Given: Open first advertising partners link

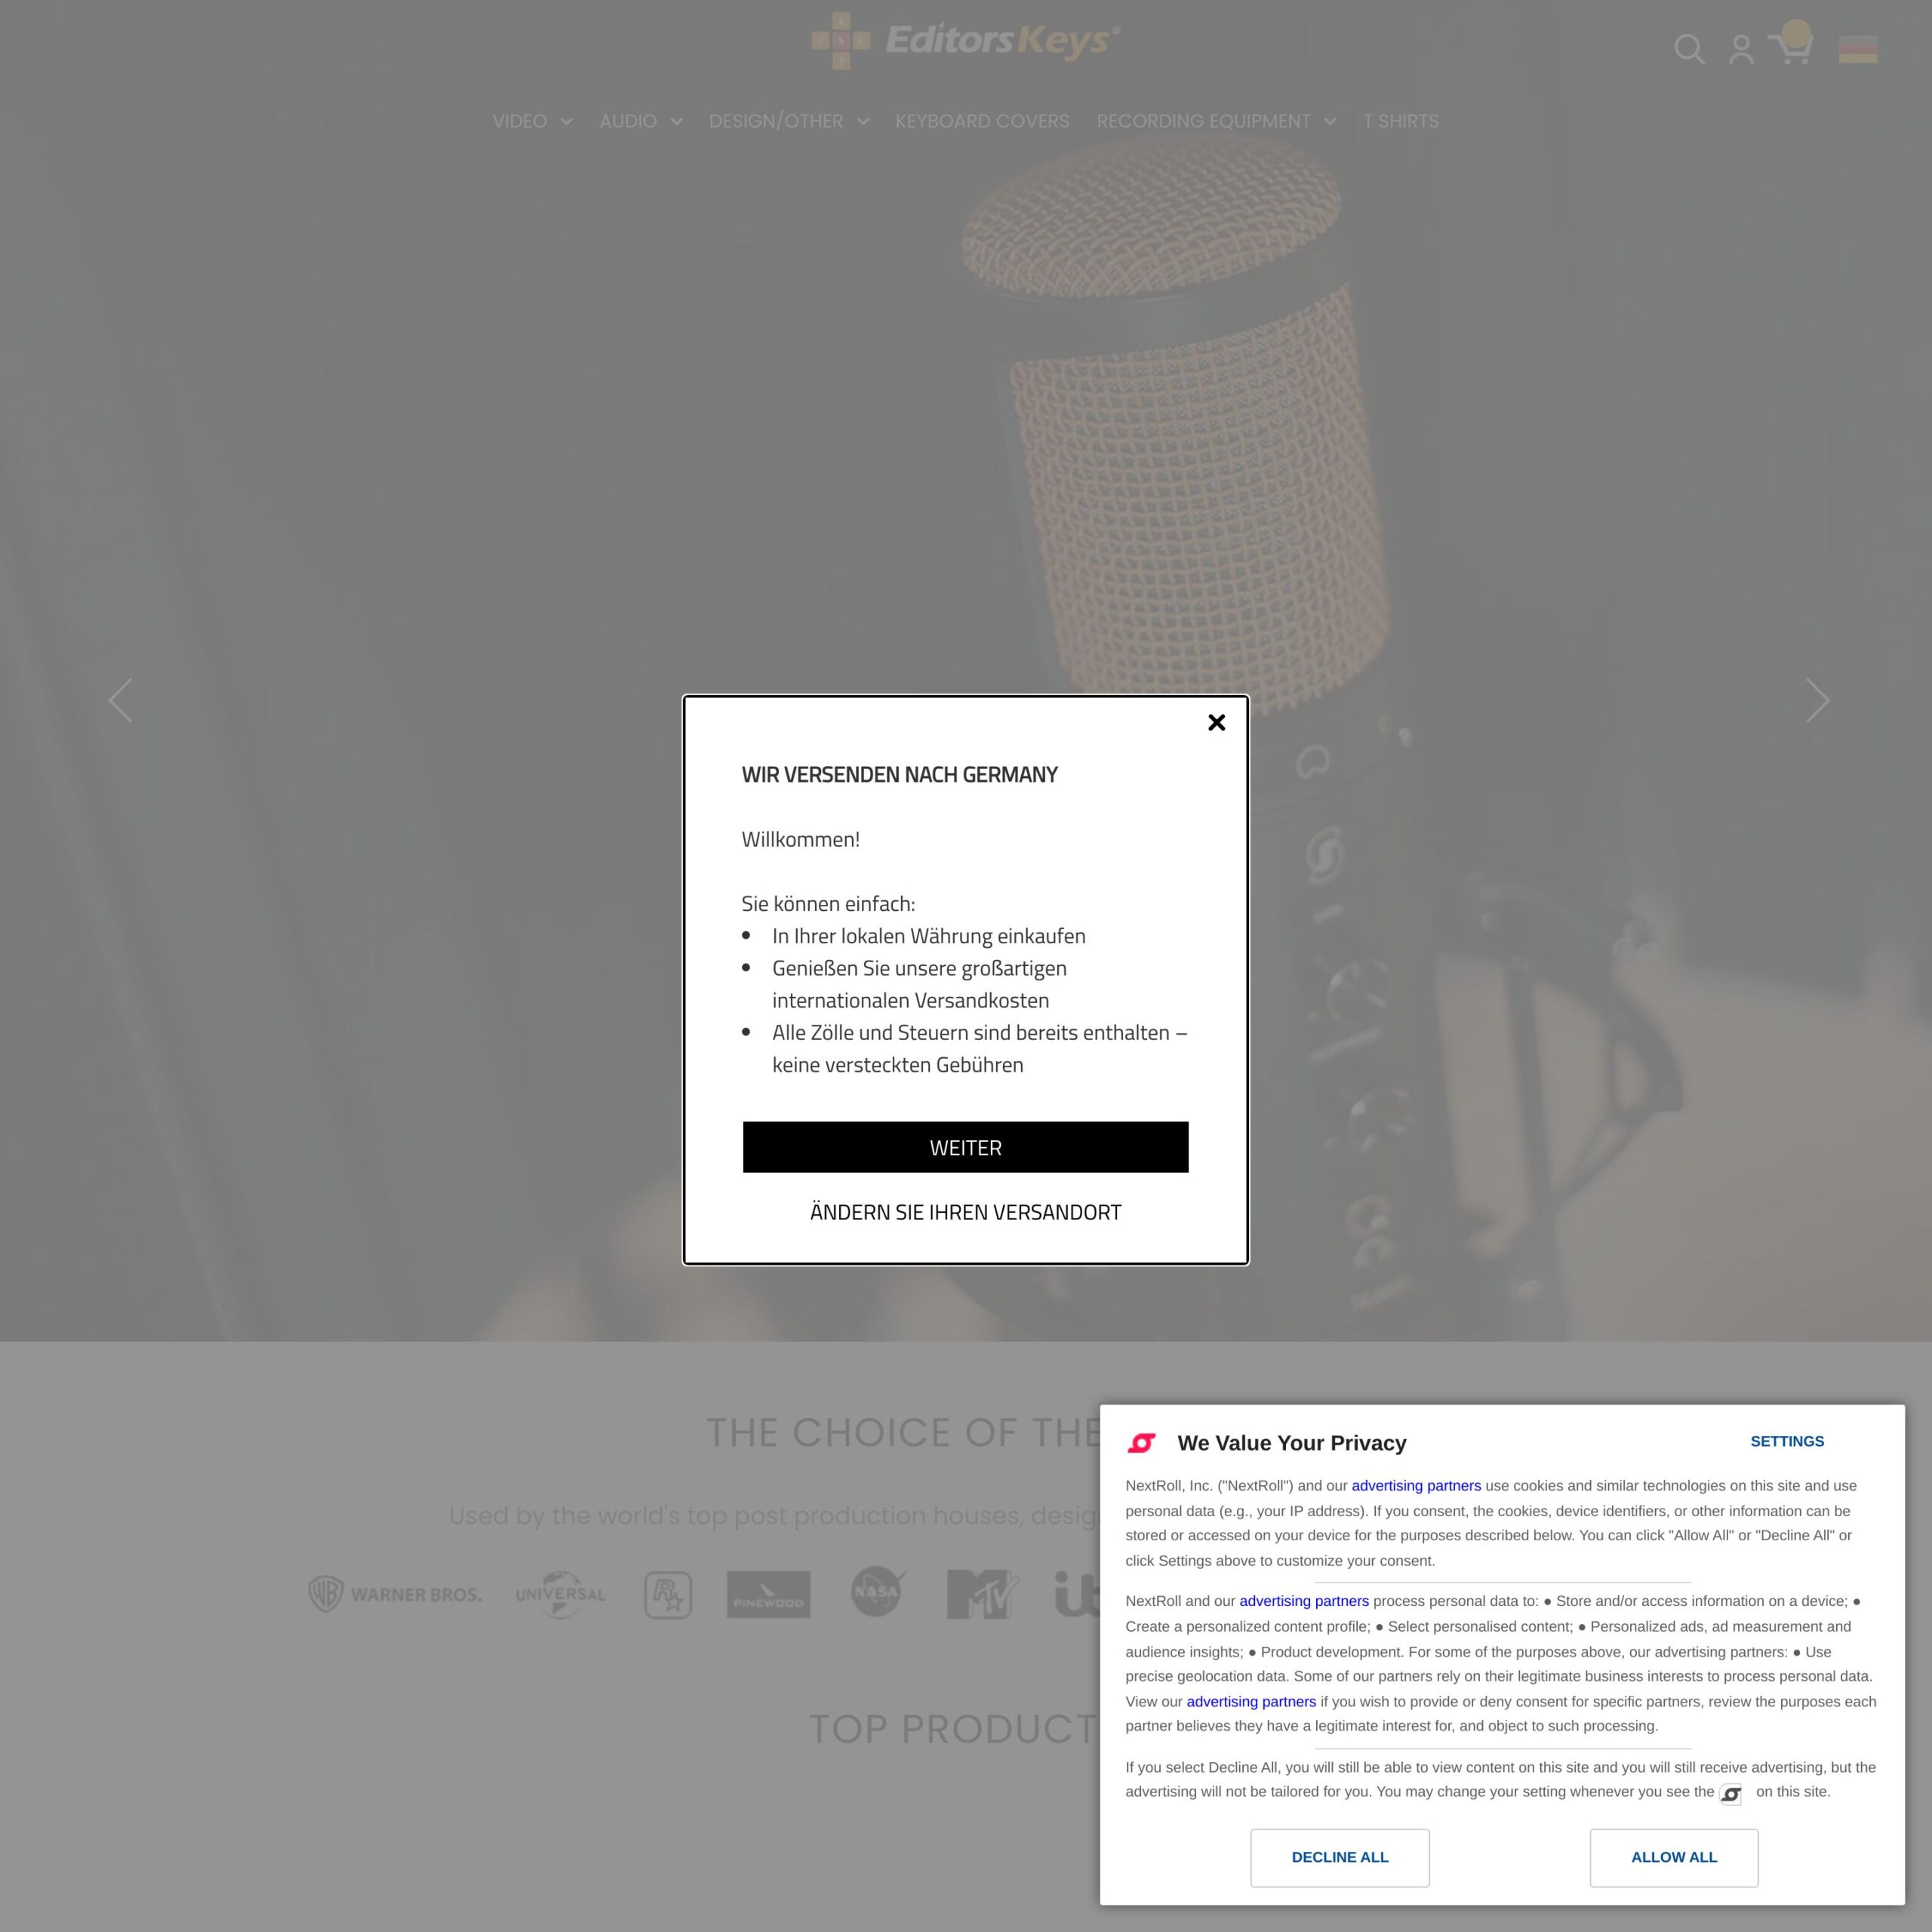Looking at the screenshot, I should pyautogui.click(x=1416, y=1485).
